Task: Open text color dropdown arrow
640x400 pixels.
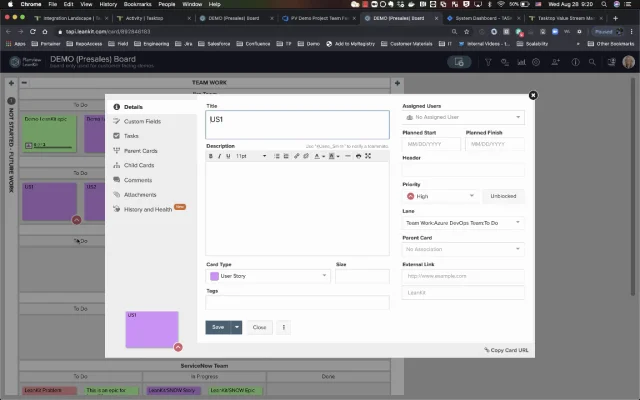Action: (x=323, y=156)
